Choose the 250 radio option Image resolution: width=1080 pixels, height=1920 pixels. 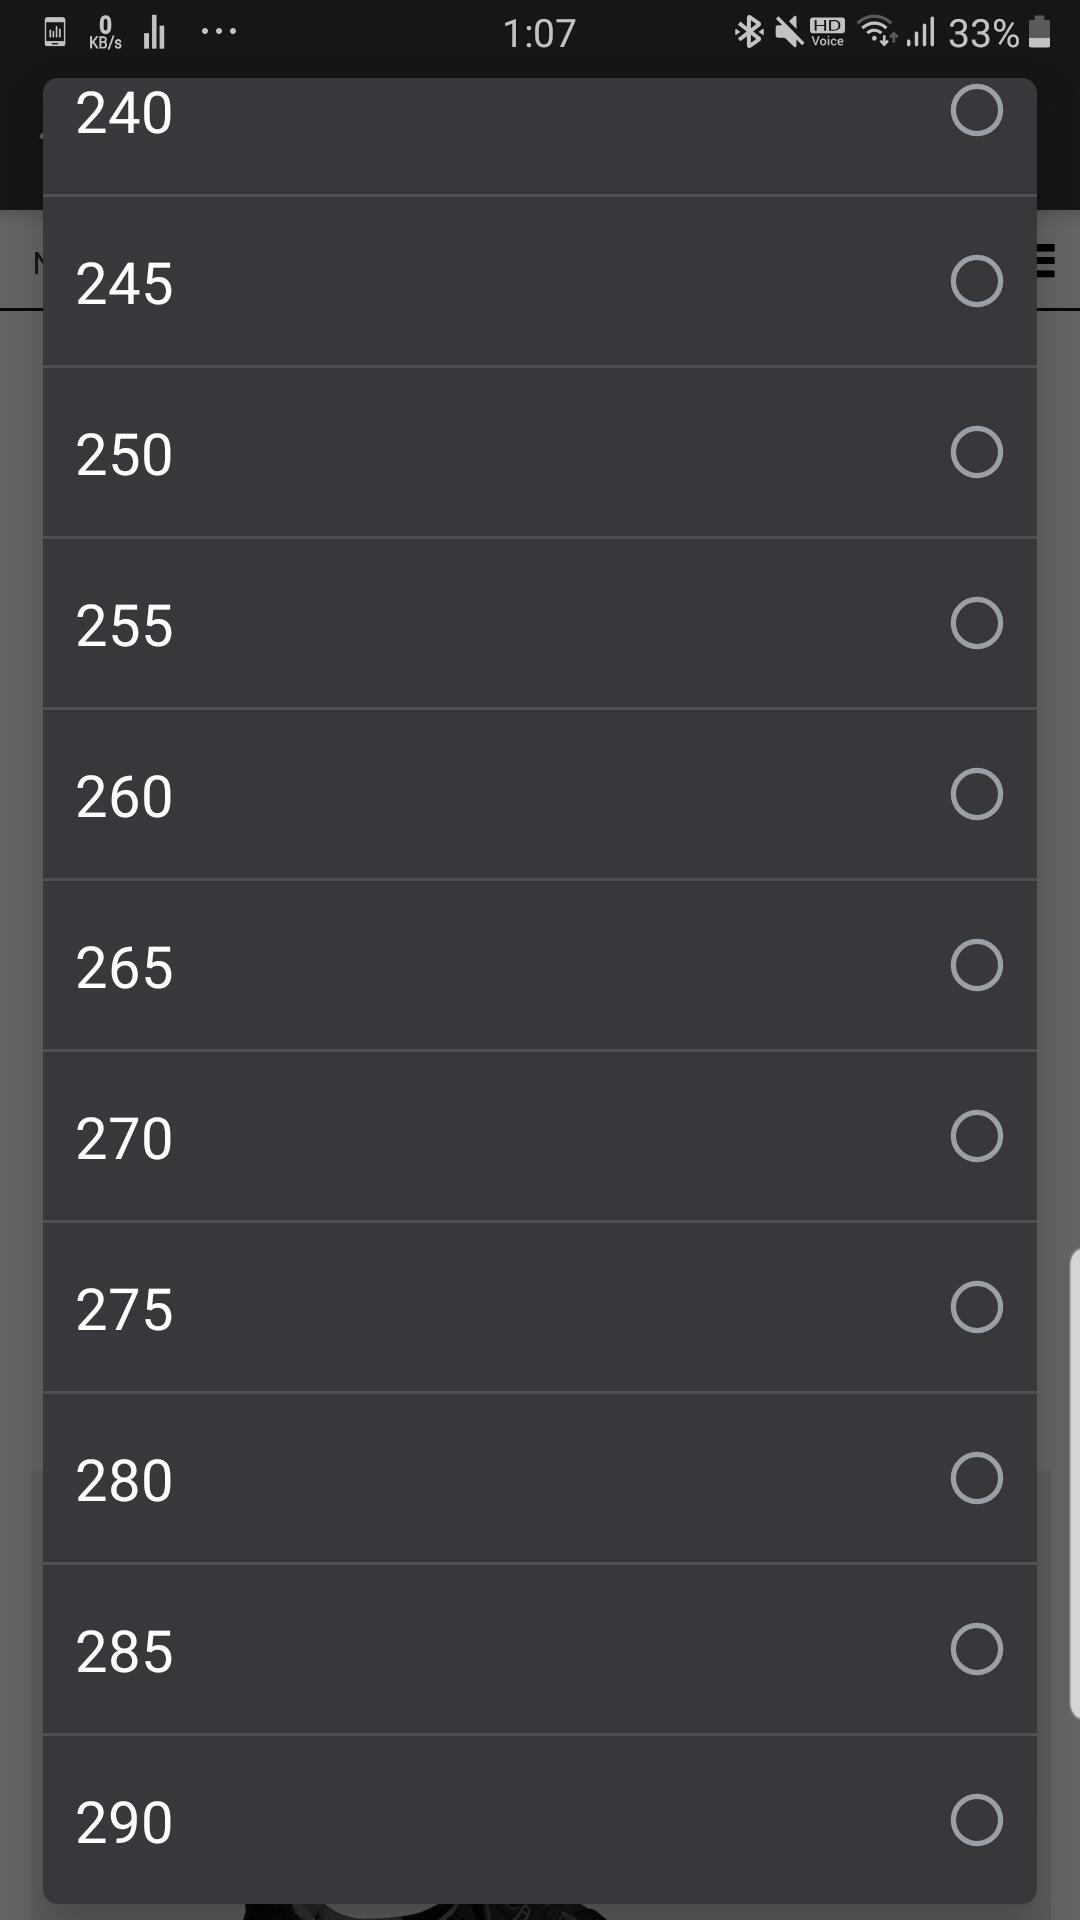tap(976, 452)
